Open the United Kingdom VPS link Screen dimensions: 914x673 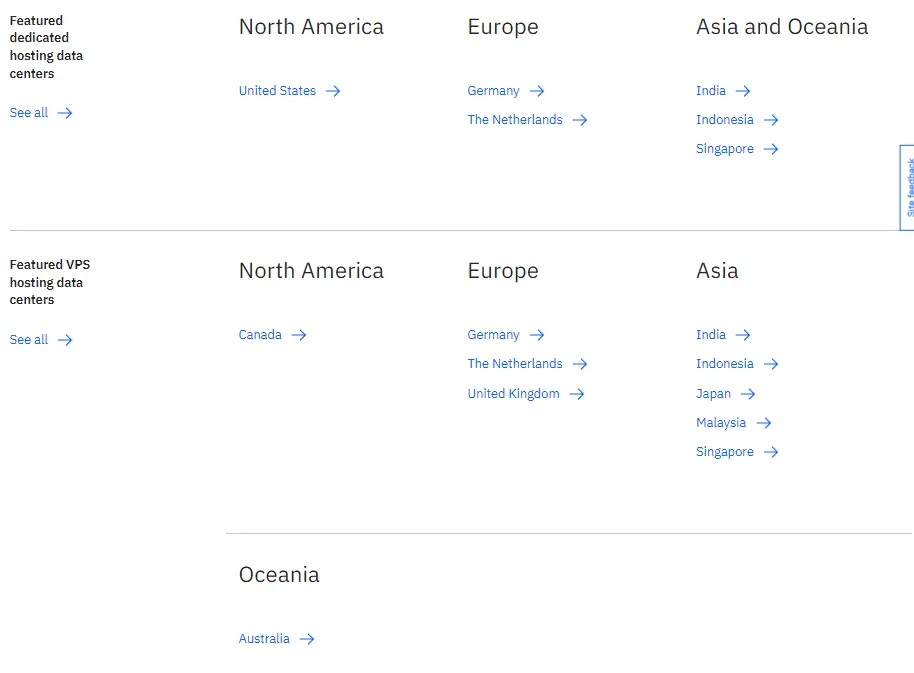(x=513, y=394)
